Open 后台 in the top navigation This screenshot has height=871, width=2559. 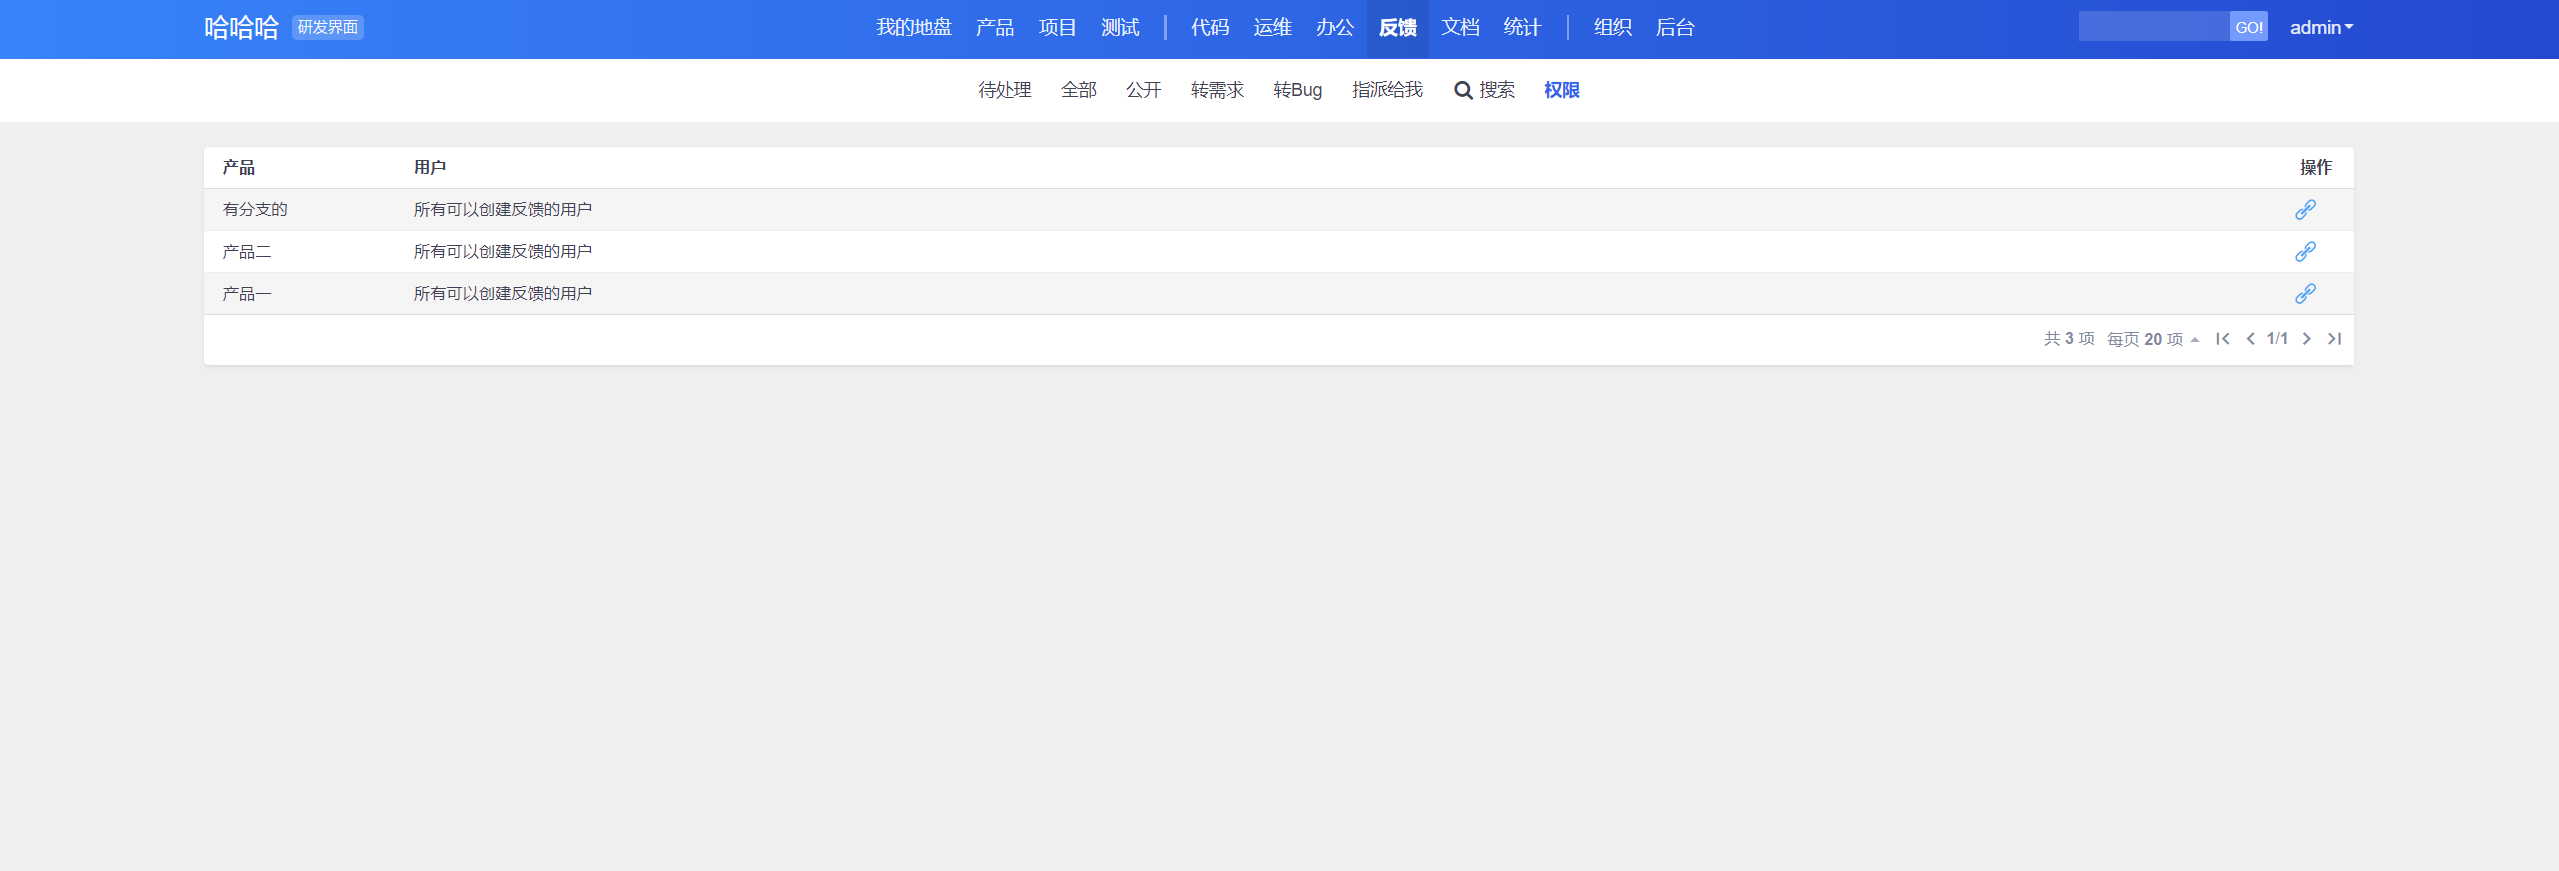[1675, 28]
